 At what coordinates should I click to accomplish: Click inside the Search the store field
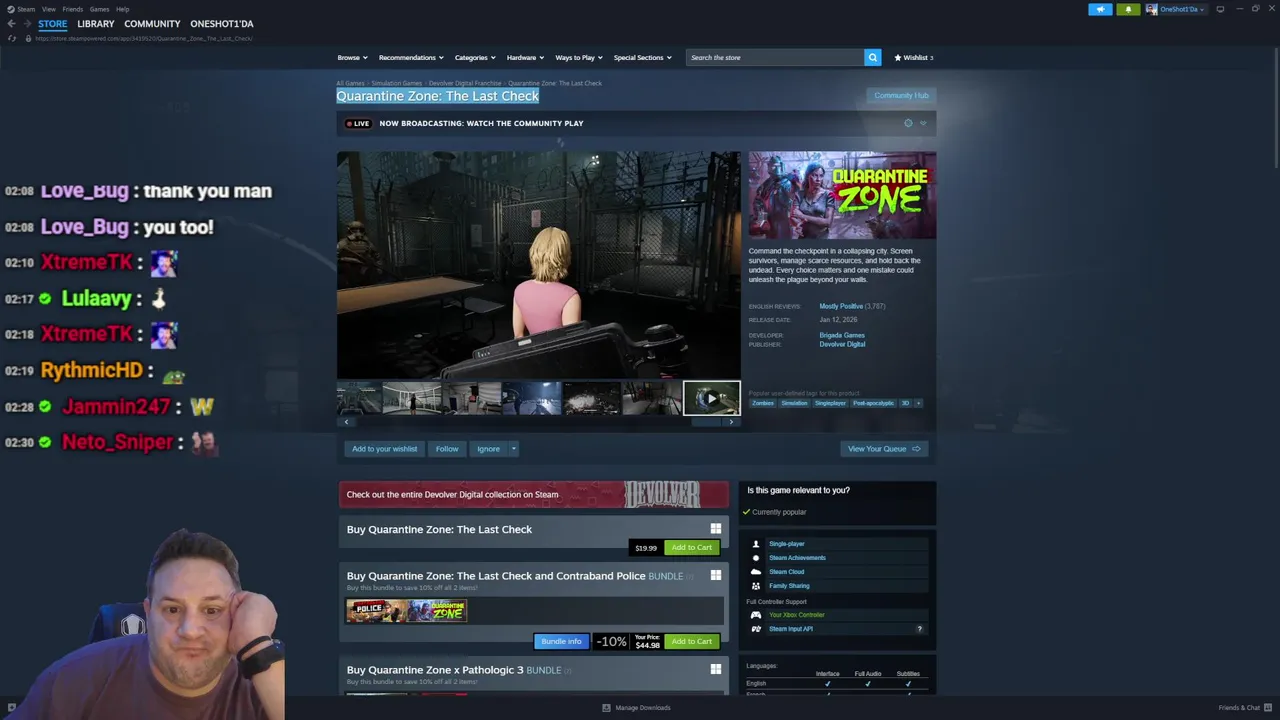click(775, 57)
